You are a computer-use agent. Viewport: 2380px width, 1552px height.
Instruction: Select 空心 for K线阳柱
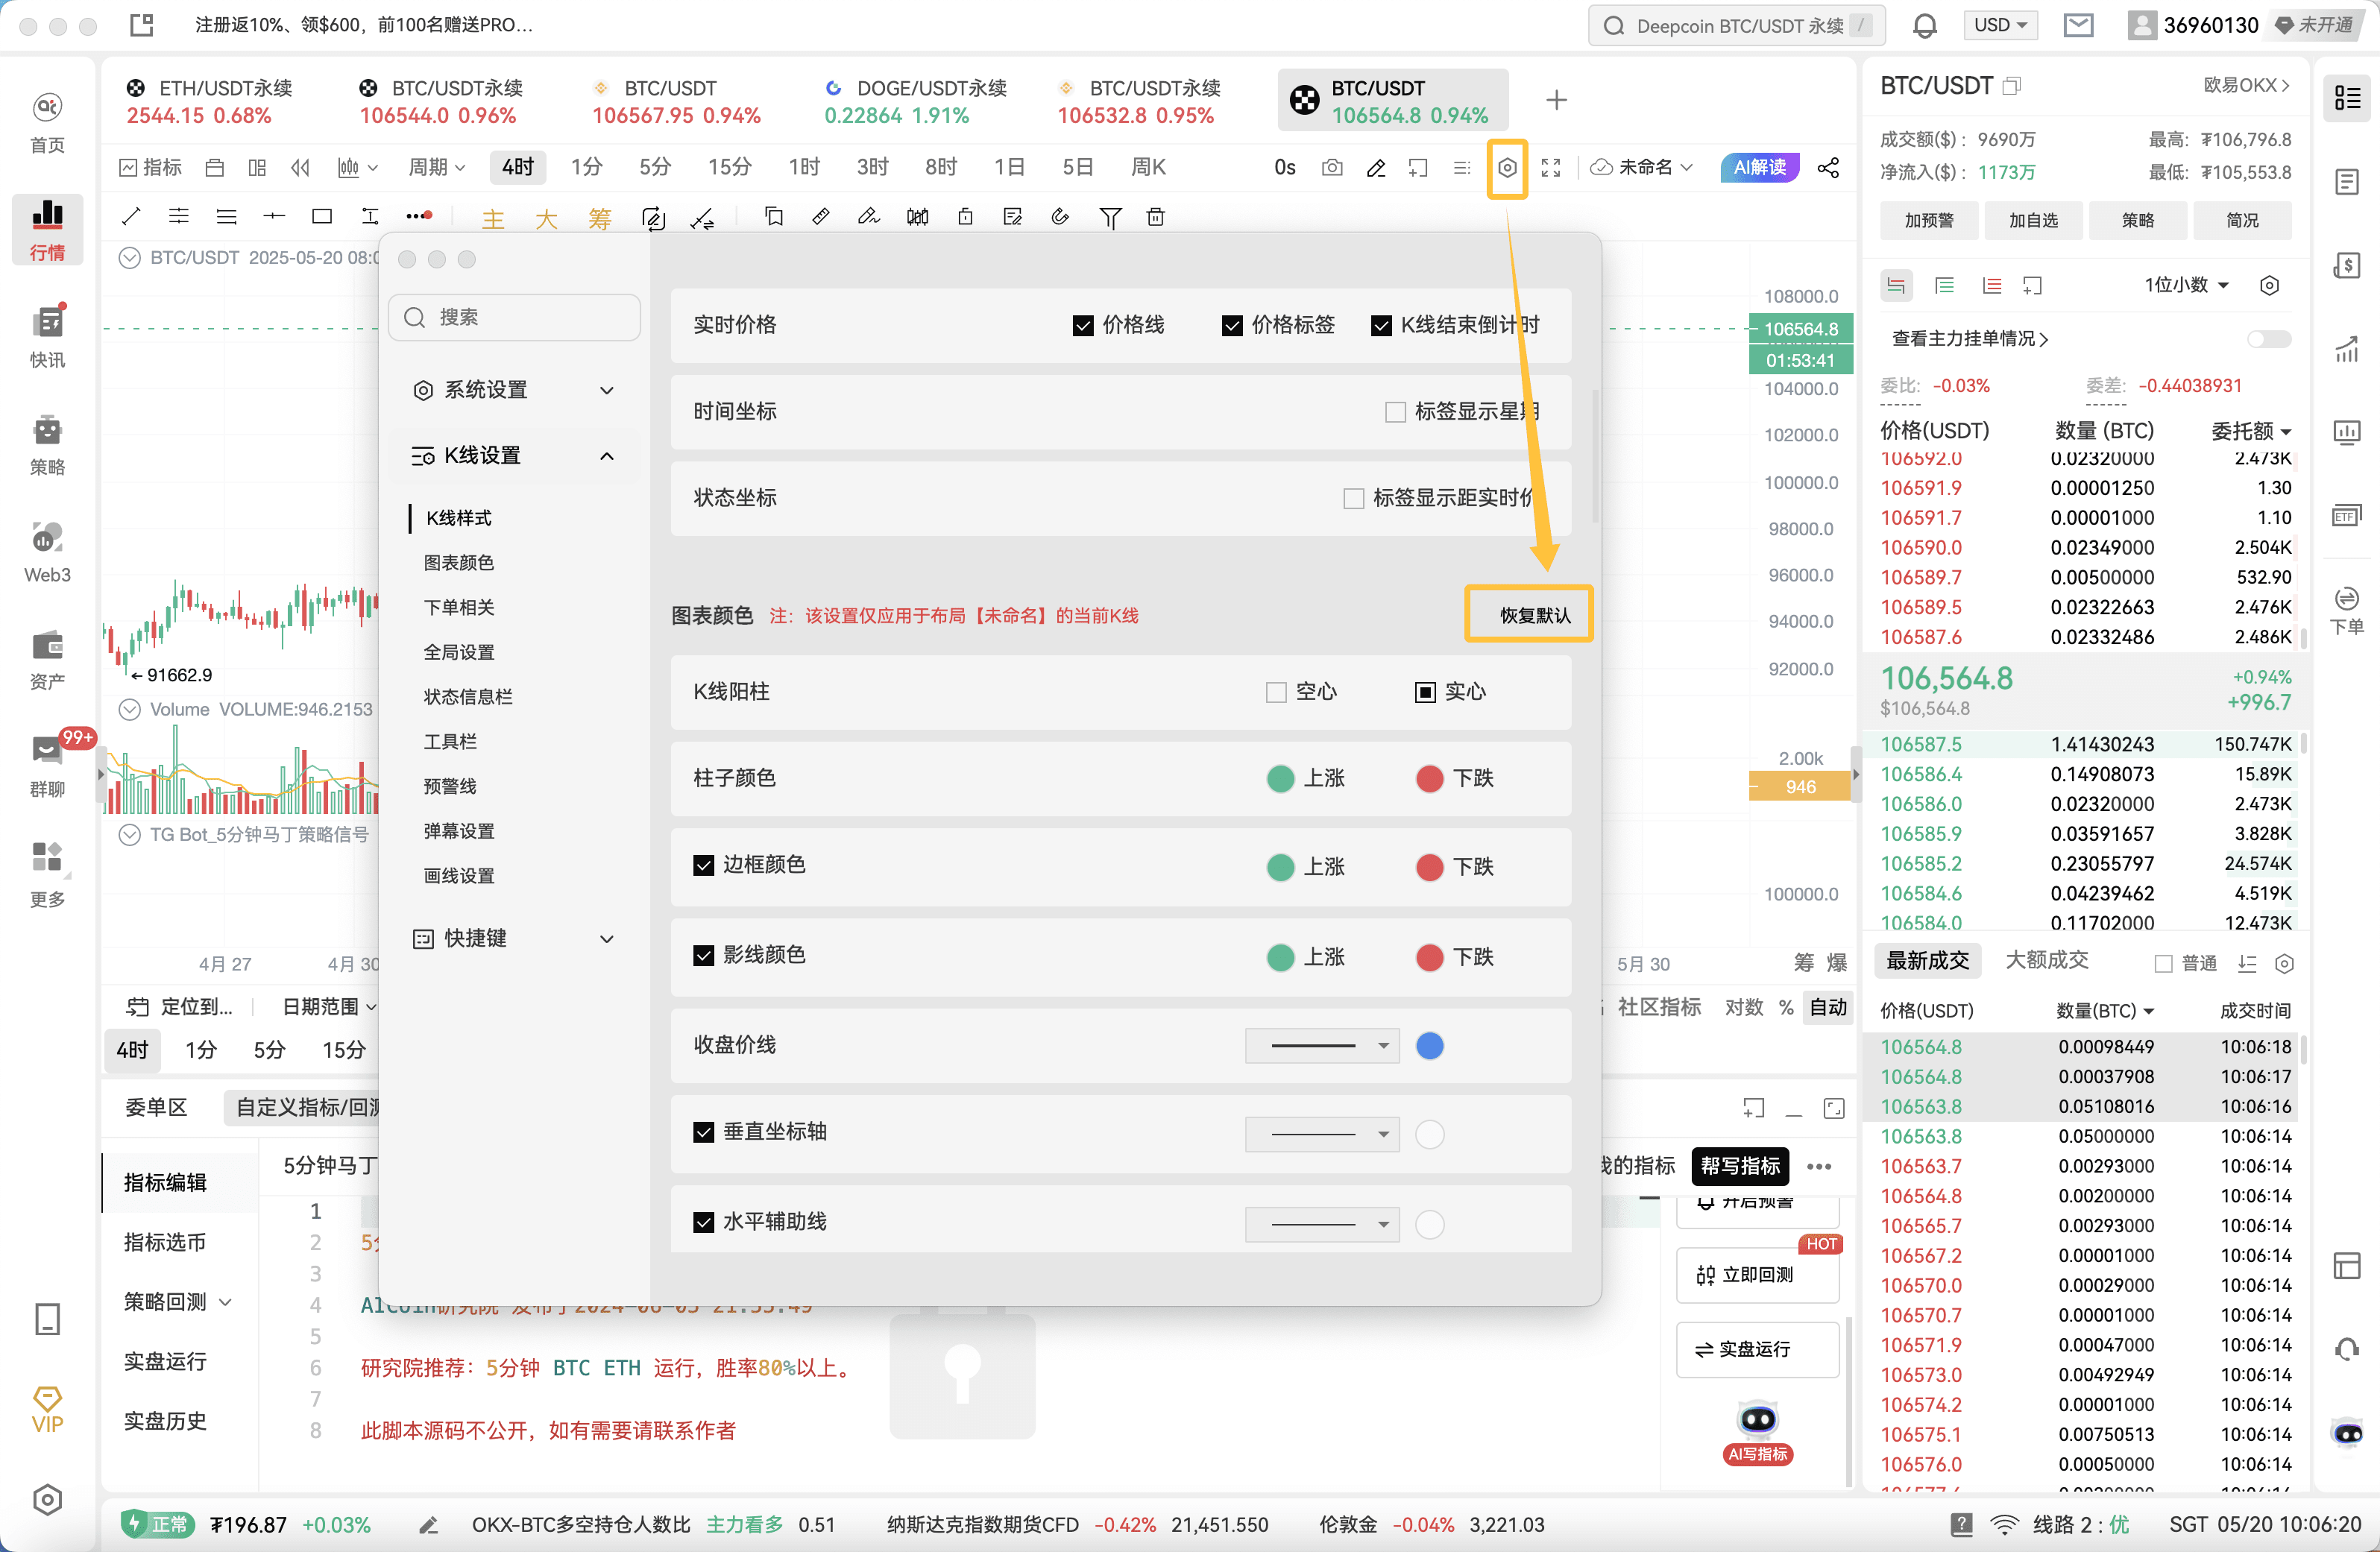coord(1276,692)
